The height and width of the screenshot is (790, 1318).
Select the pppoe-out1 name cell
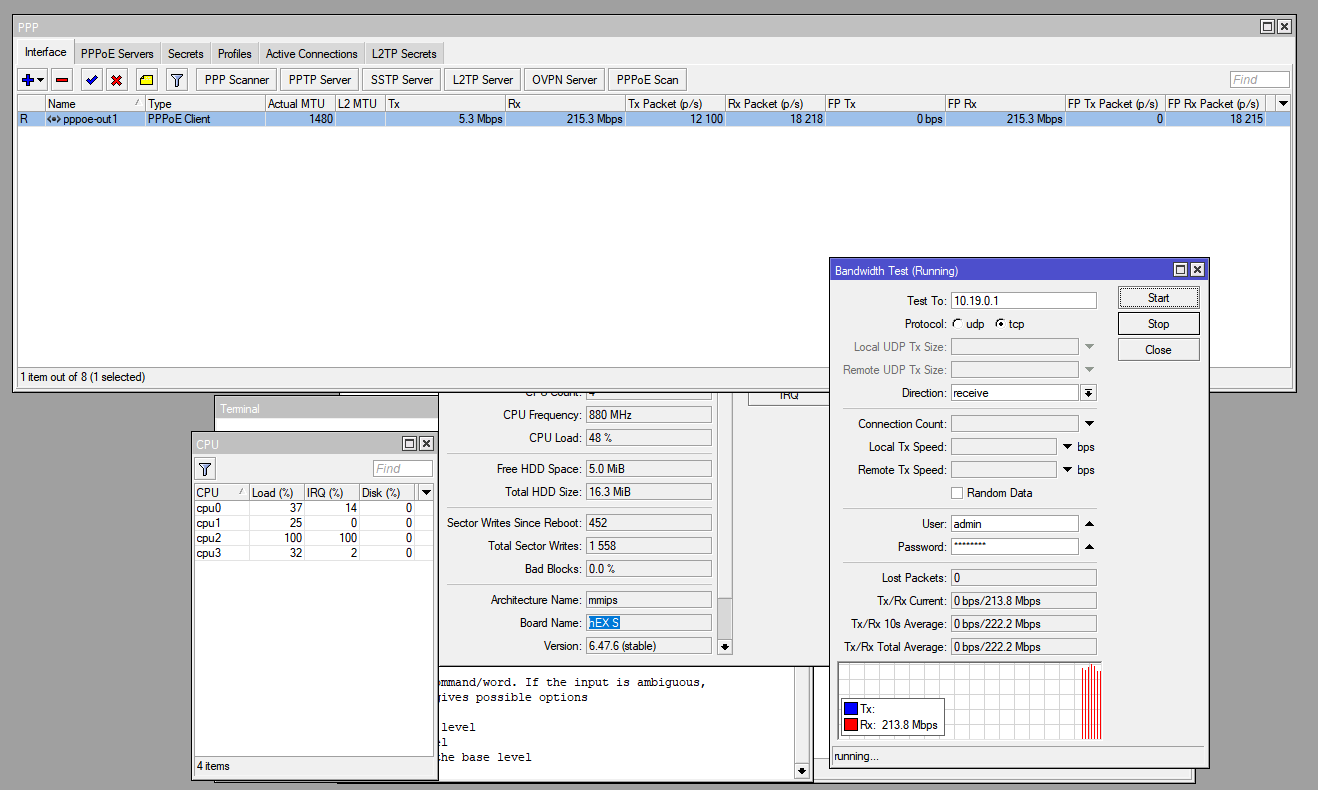(96, 119)
